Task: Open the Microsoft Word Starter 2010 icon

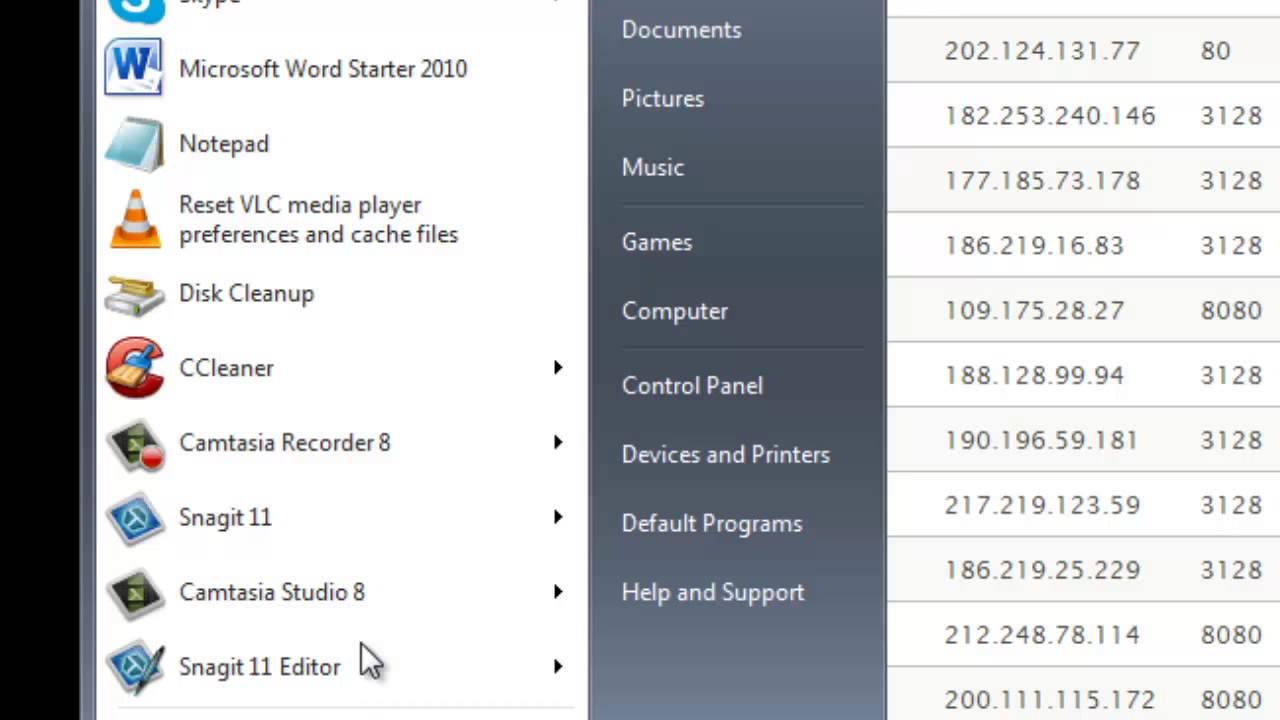Action: coord(133,68)
